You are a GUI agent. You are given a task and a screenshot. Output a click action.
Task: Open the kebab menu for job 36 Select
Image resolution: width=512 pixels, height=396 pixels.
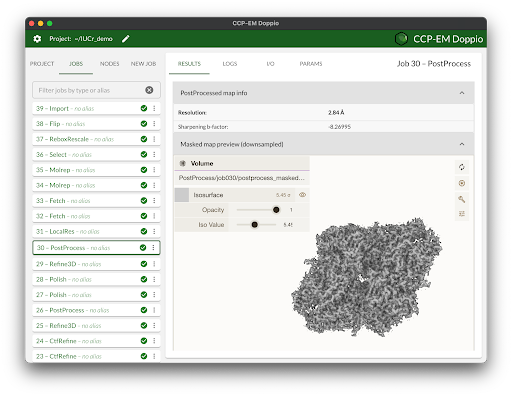pos(154,154)
